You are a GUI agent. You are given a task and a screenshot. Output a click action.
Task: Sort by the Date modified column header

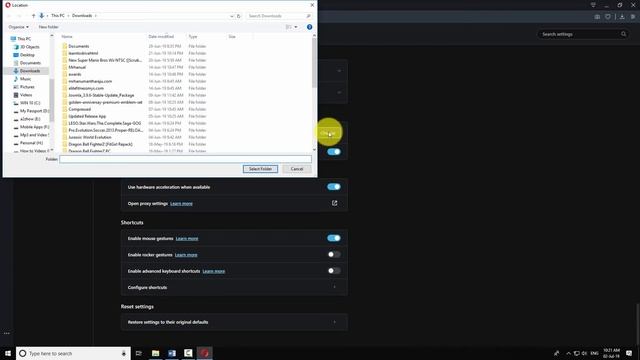click(161, 37)
